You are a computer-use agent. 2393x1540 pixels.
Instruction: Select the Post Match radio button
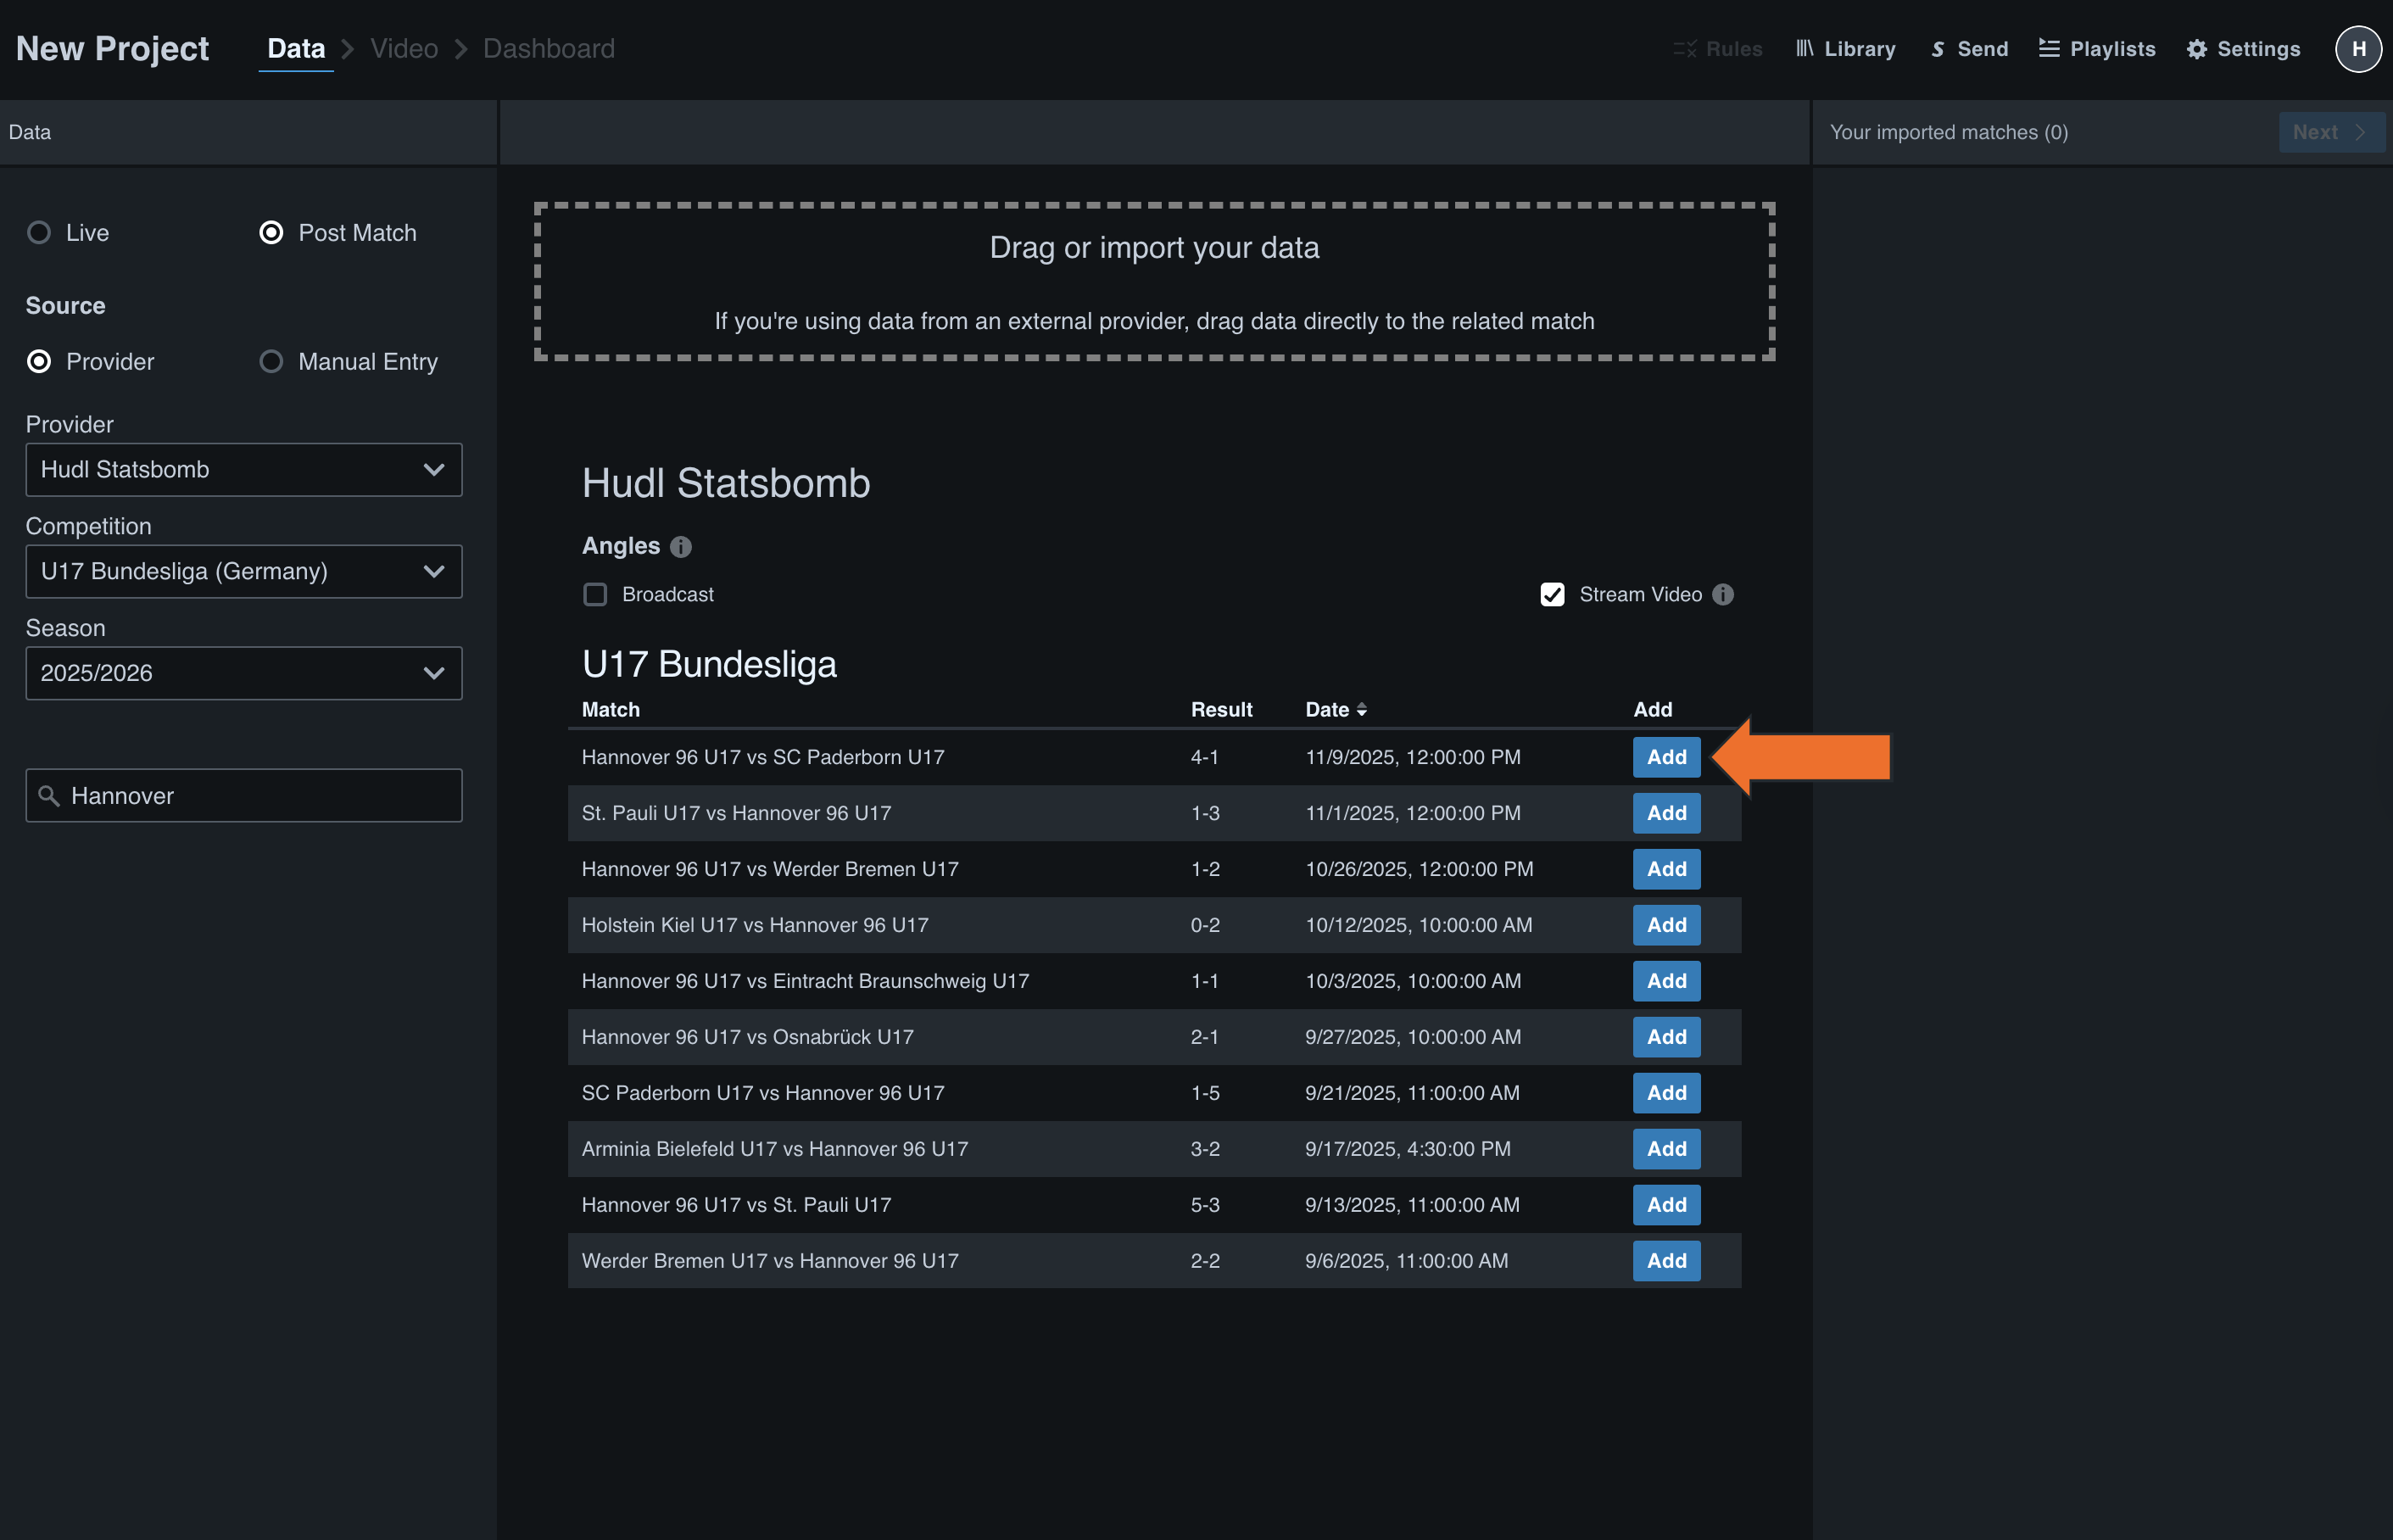(271, 233)
